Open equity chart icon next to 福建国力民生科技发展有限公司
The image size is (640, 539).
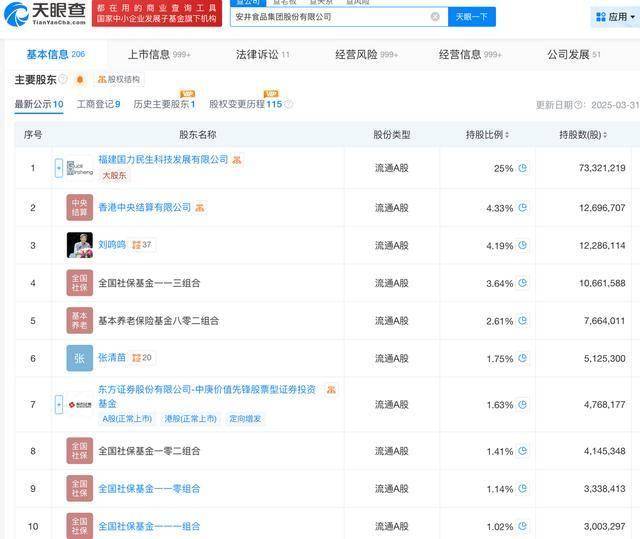pyautogui.click(x=237, y=160)
